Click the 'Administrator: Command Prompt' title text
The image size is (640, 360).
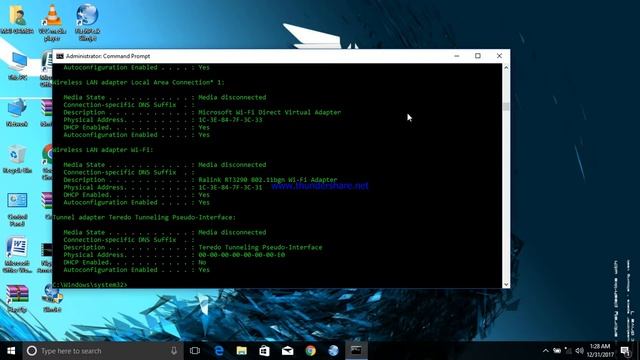pyautogui.click(x=108, y=56)
